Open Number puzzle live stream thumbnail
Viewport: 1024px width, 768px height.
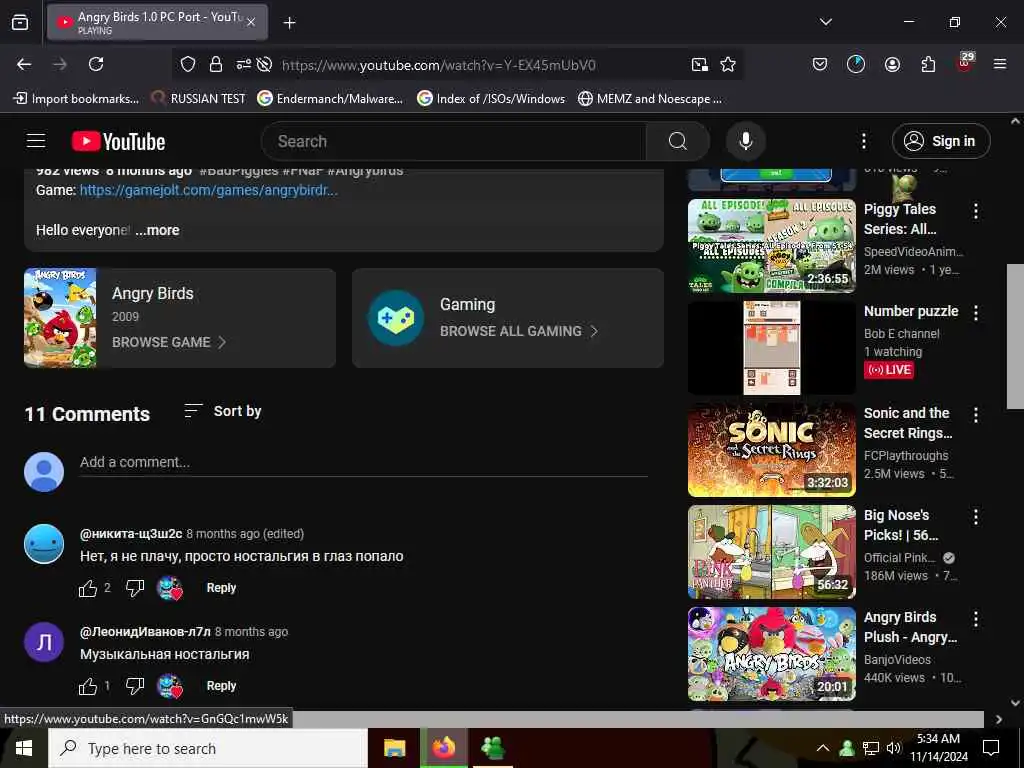(x=771, y=347)
